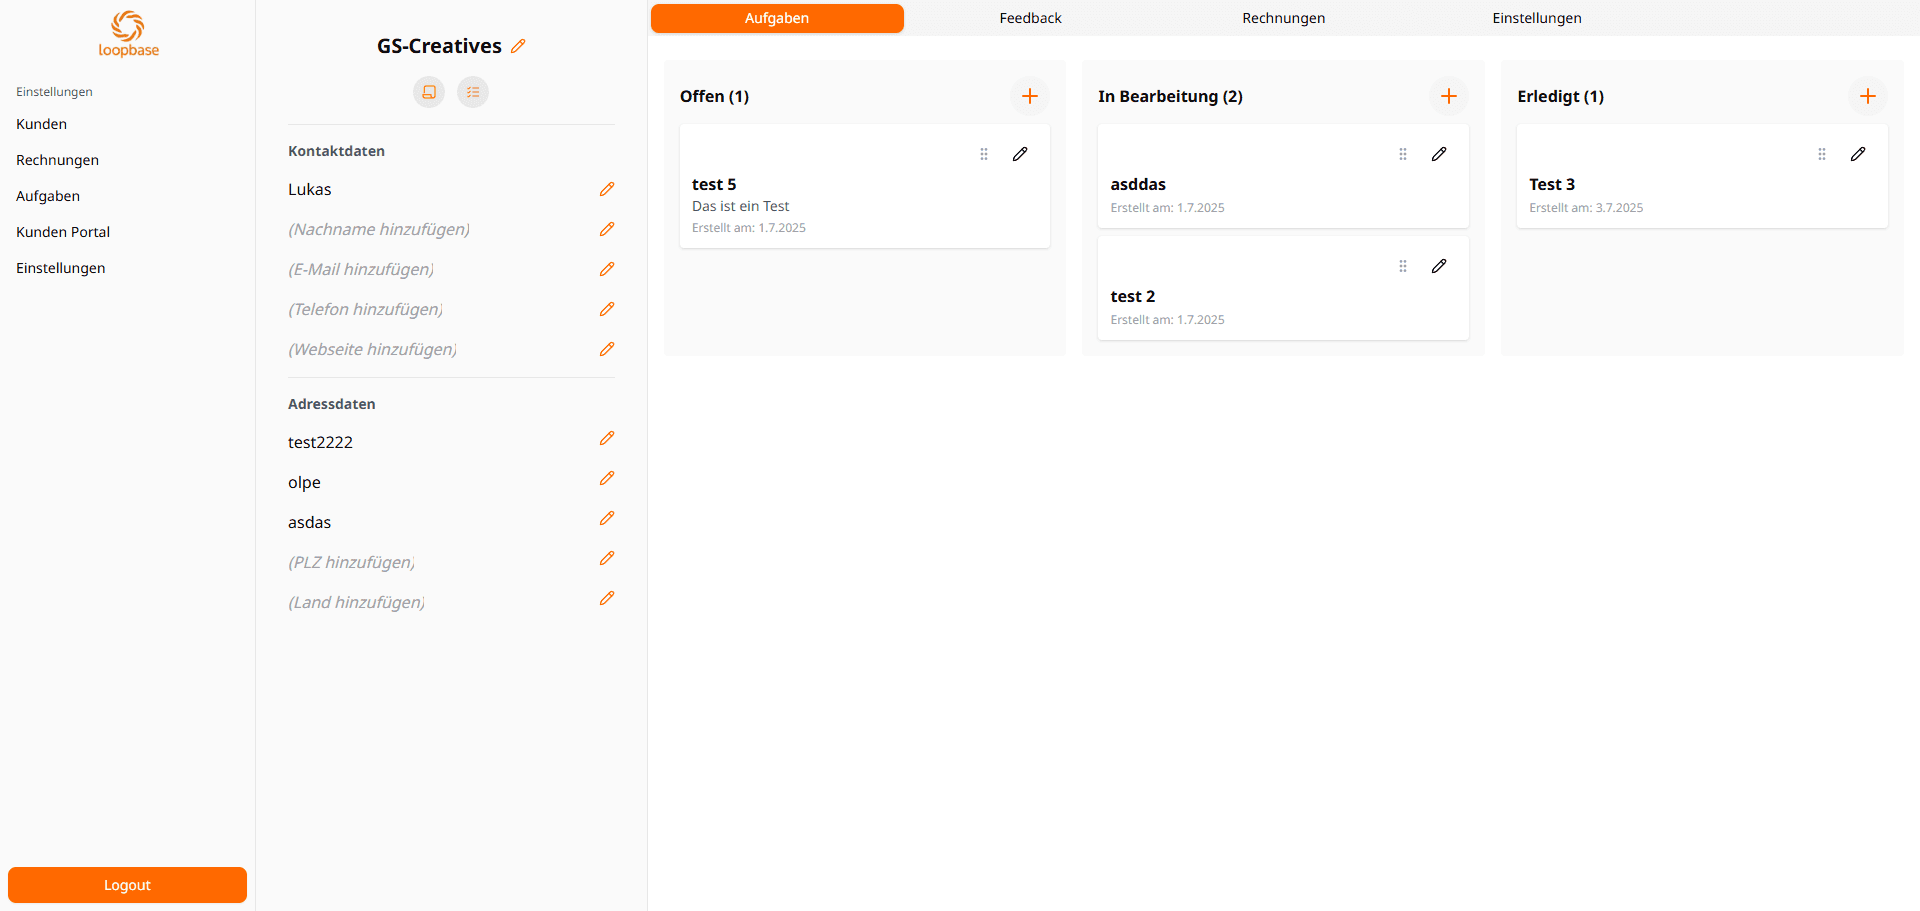The height and width of the screenshot is (911, 1920).
Task: Open Kunden Portal in the sidebar
Action: [x=62, y=232]
